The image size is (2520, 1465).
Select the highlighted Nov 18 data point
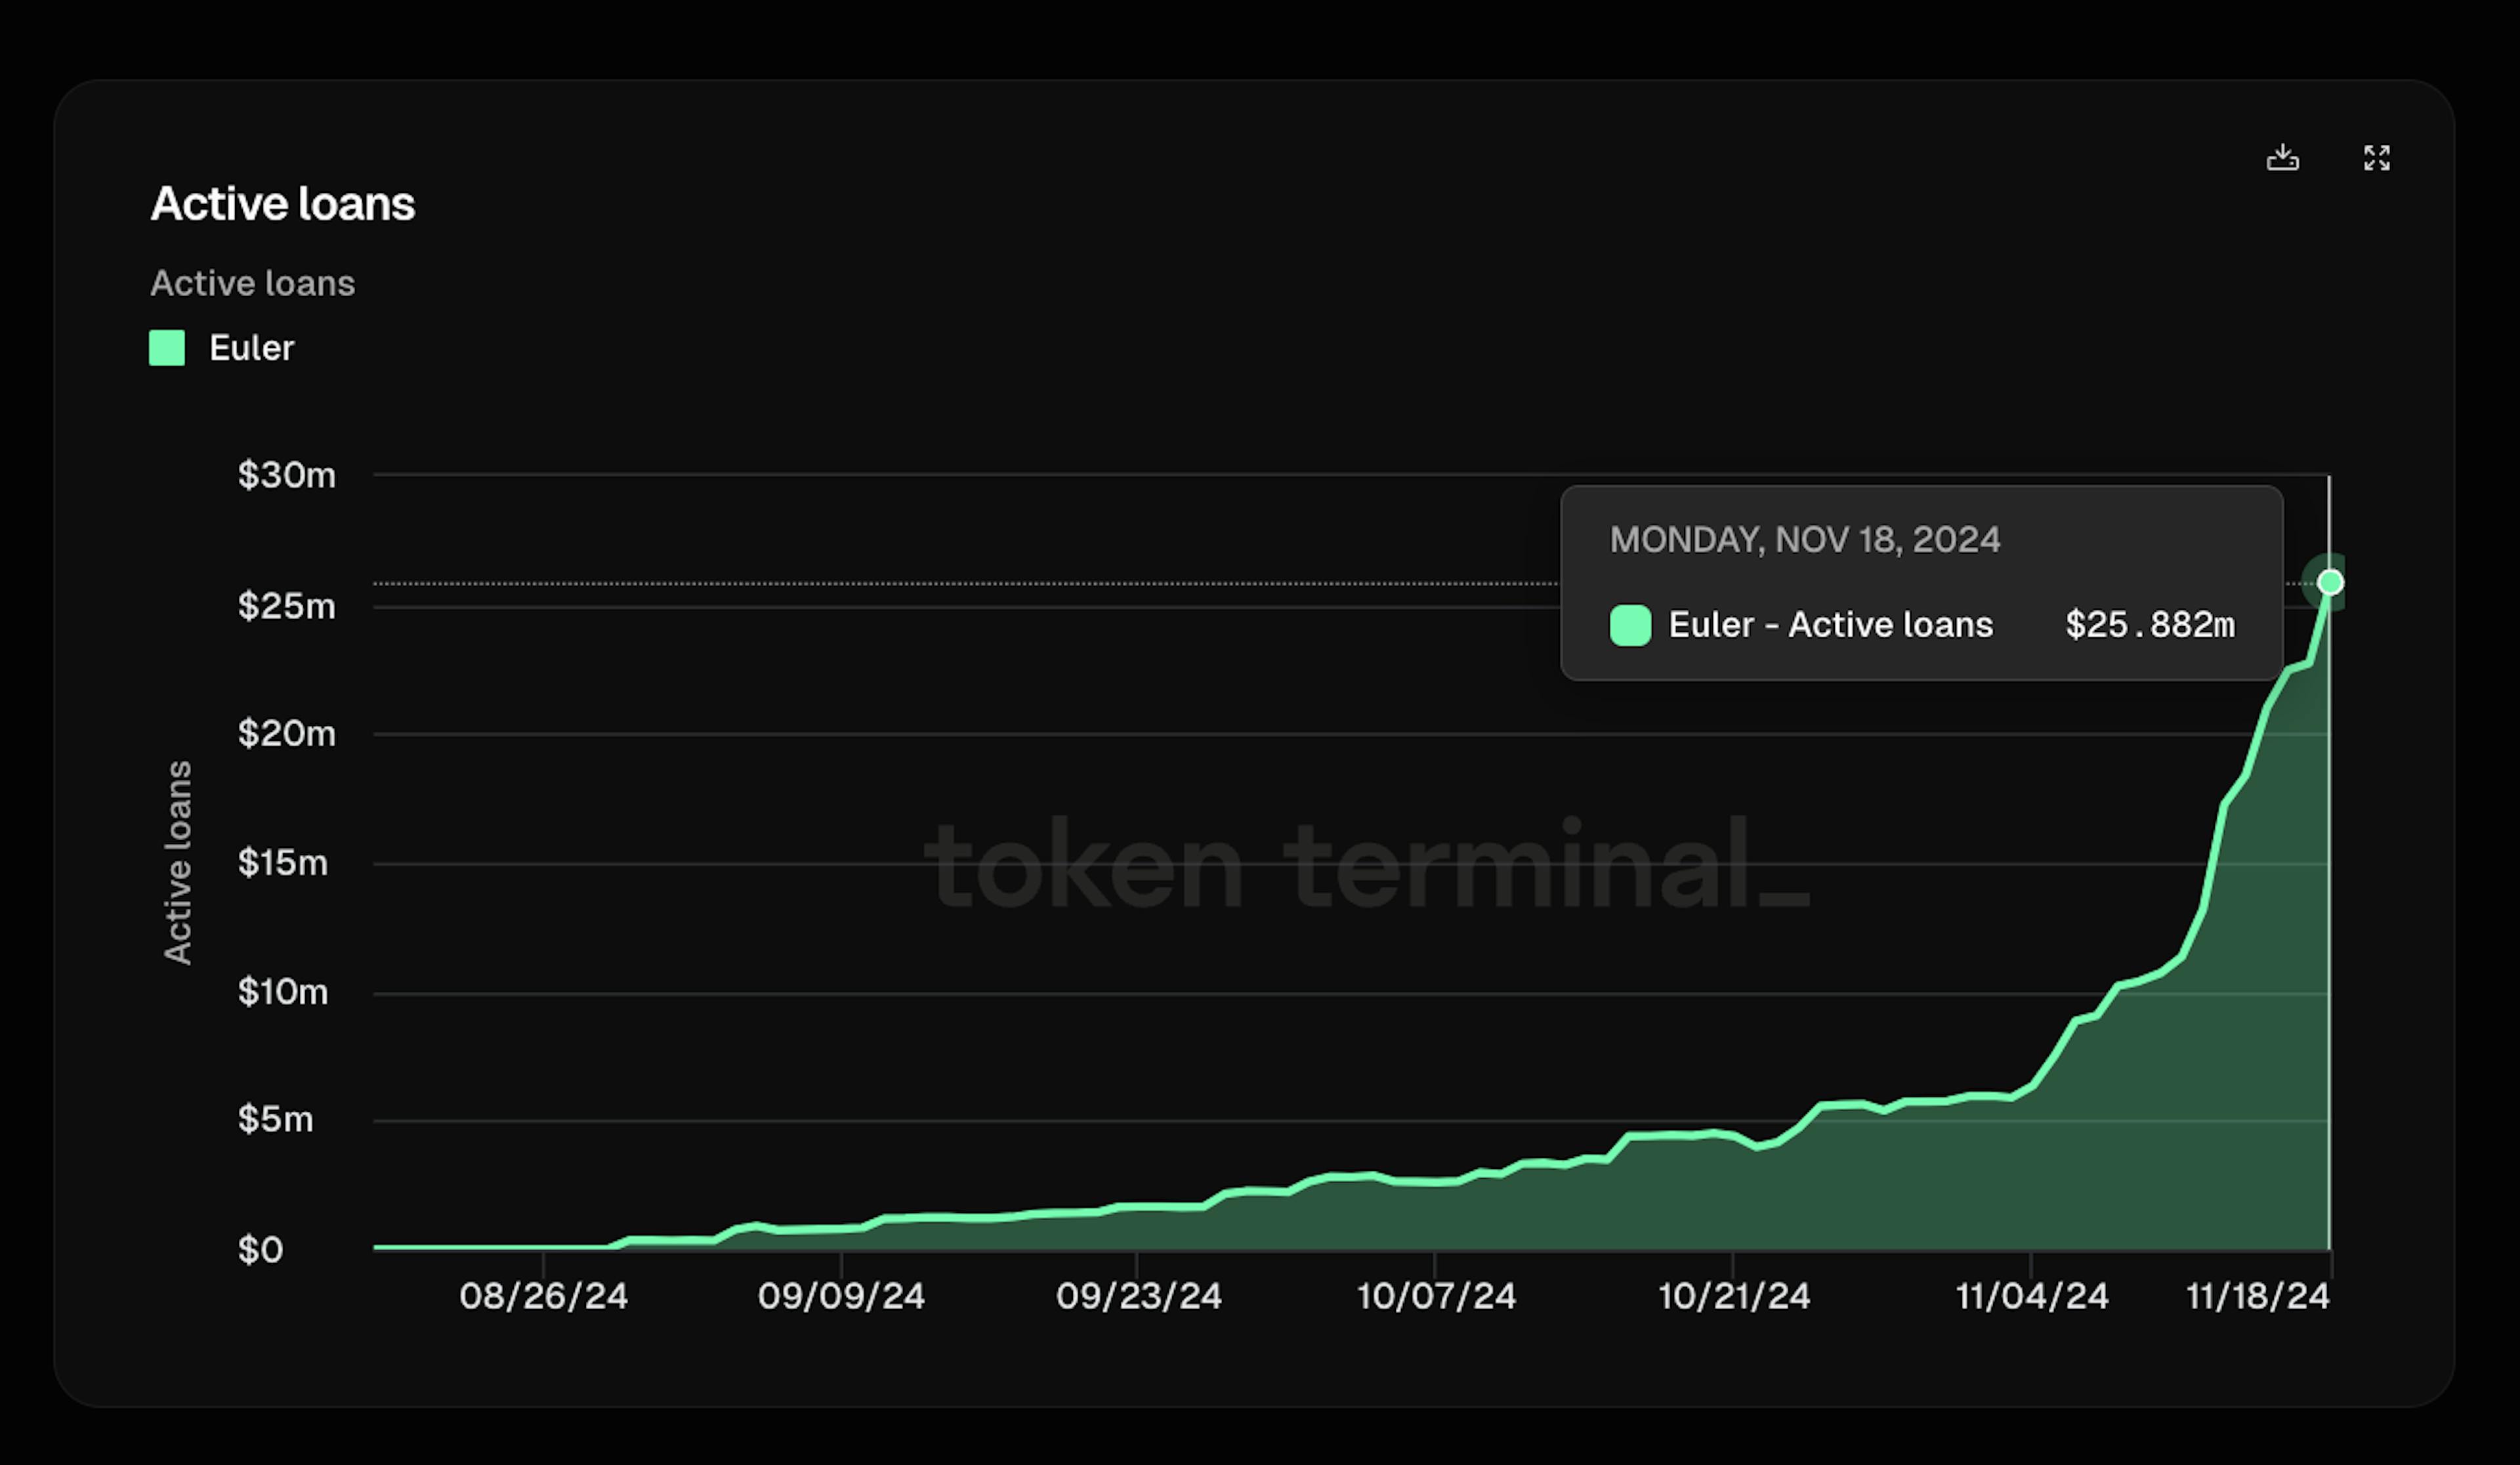pyautogui.click(x=2330, y=582)
